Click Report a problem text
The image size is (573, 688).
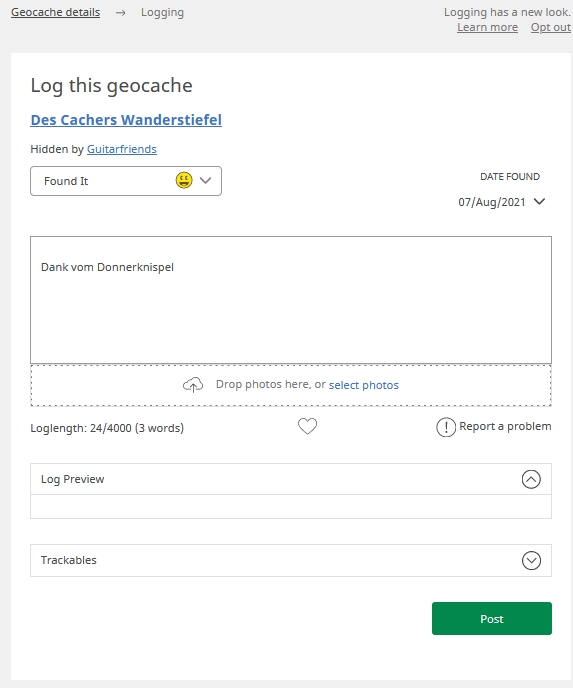coord(505,426)
